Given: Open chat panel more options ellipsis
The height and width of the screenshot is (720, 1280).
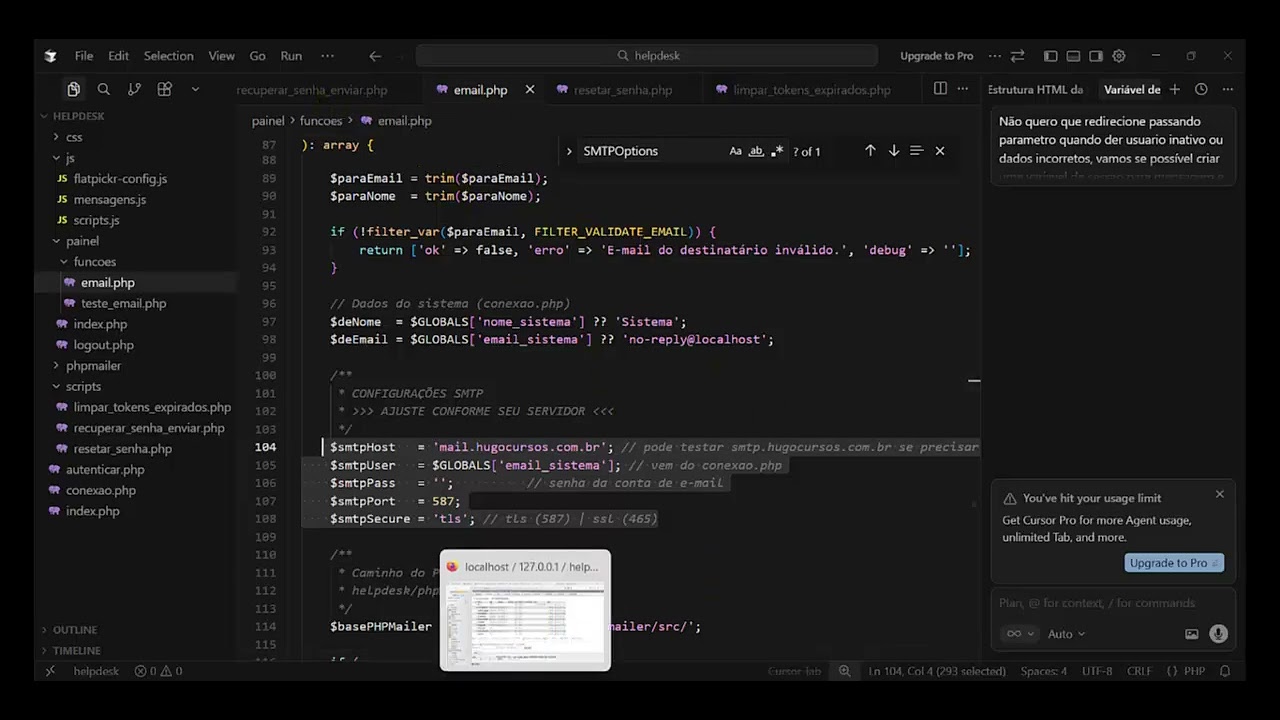Looking at the screenshot, I should 1228,89.
